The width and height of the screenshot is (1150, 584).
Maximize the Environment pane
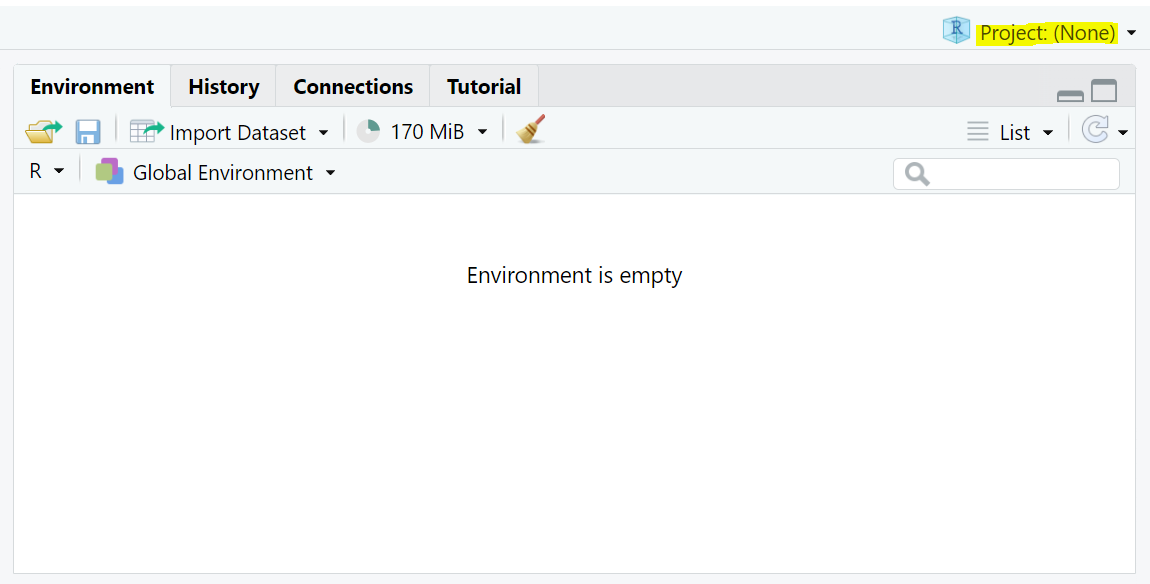[1104, 91]
